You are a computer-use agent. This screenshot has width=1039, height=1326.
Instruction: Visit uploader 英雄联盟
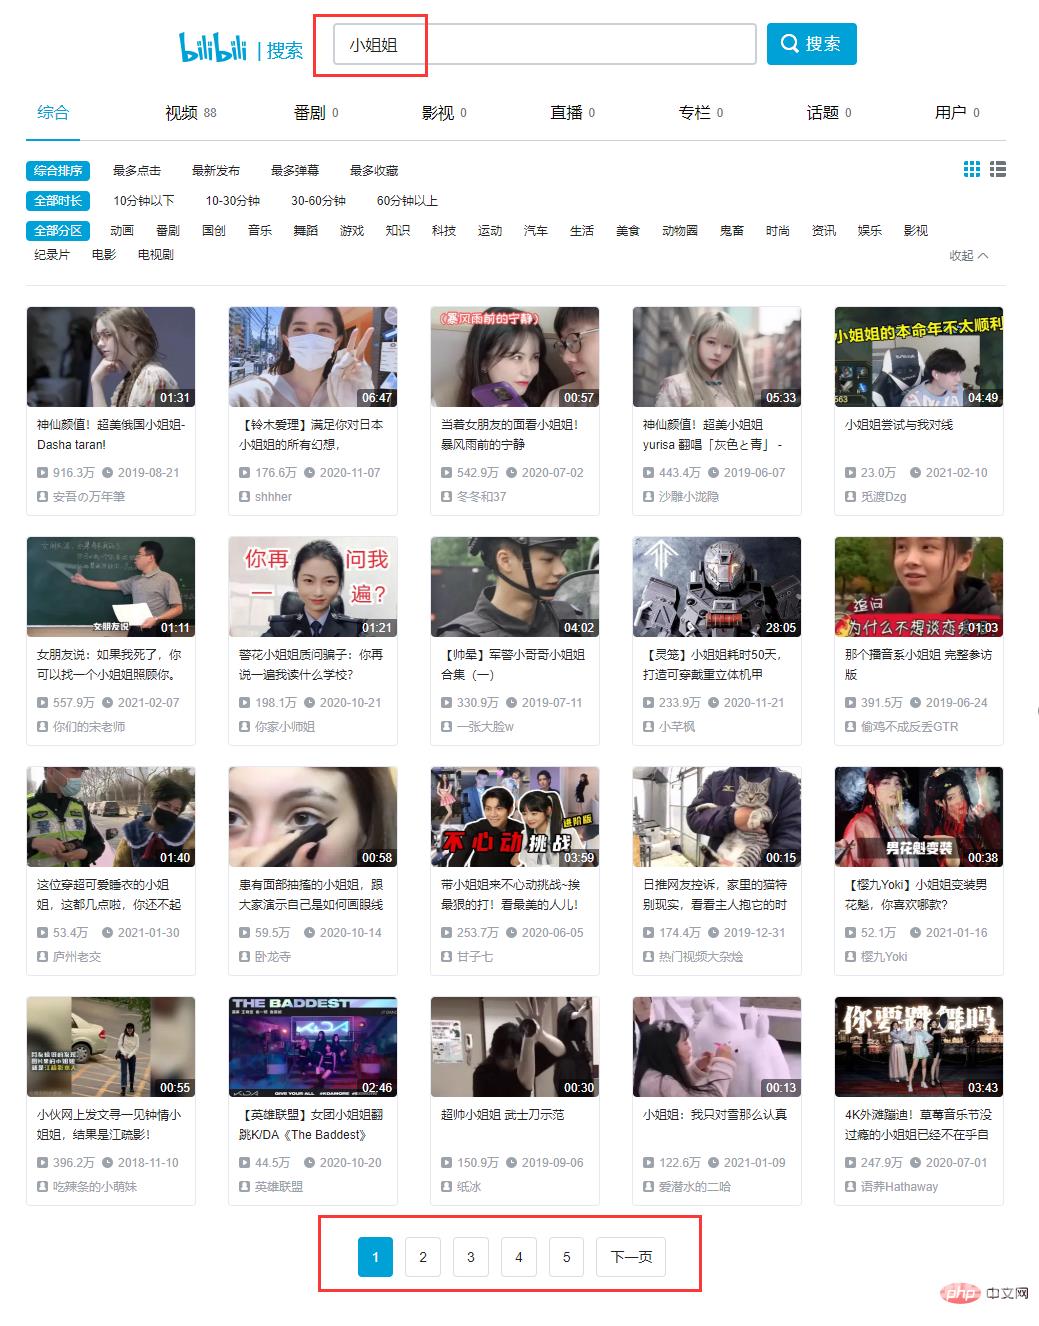coord(278,1187)
